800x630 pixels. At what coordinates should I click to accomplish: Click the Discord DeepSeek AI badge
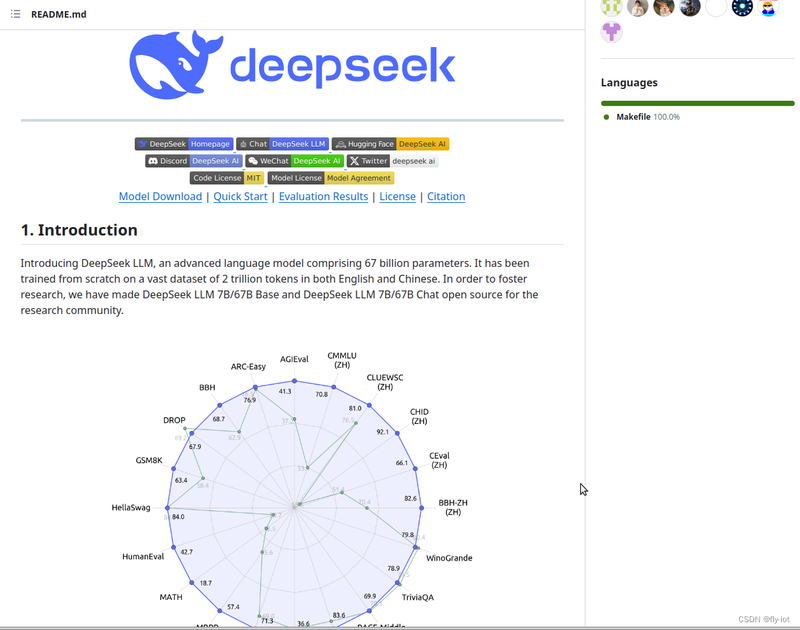193,161
